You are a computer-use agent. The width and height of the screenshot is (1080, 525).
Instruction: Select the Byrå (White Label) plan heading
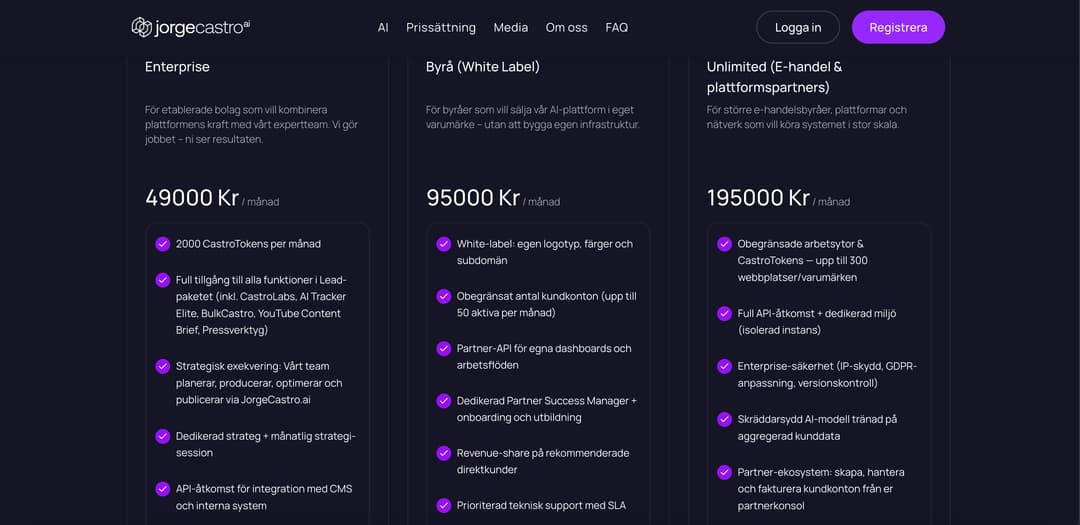click(x=483, y=67)
